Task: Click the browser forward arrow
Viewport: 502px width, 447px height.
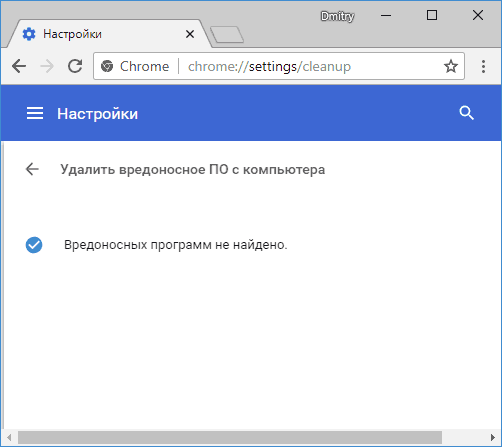Action: click(x=47, y=66)
